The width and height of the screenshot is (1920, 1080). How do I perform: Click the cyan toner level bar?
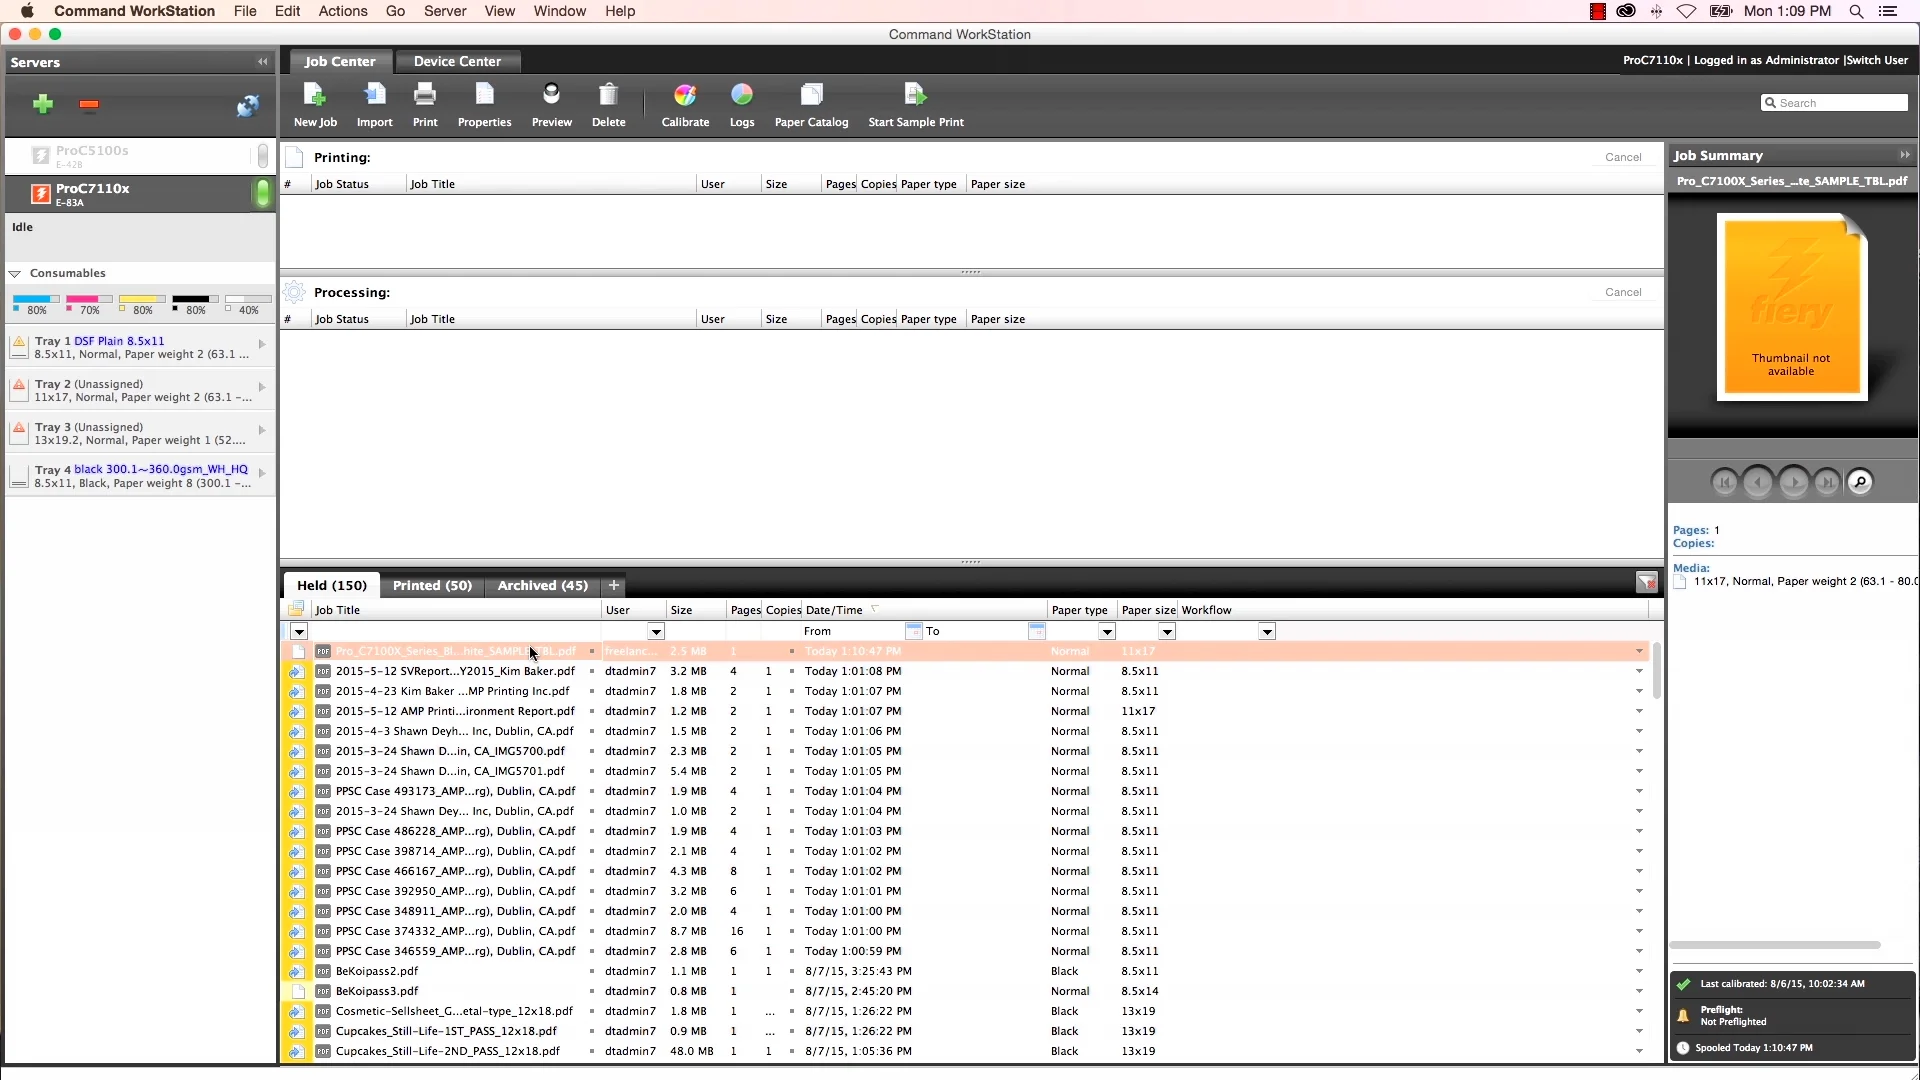click(35, 299)
